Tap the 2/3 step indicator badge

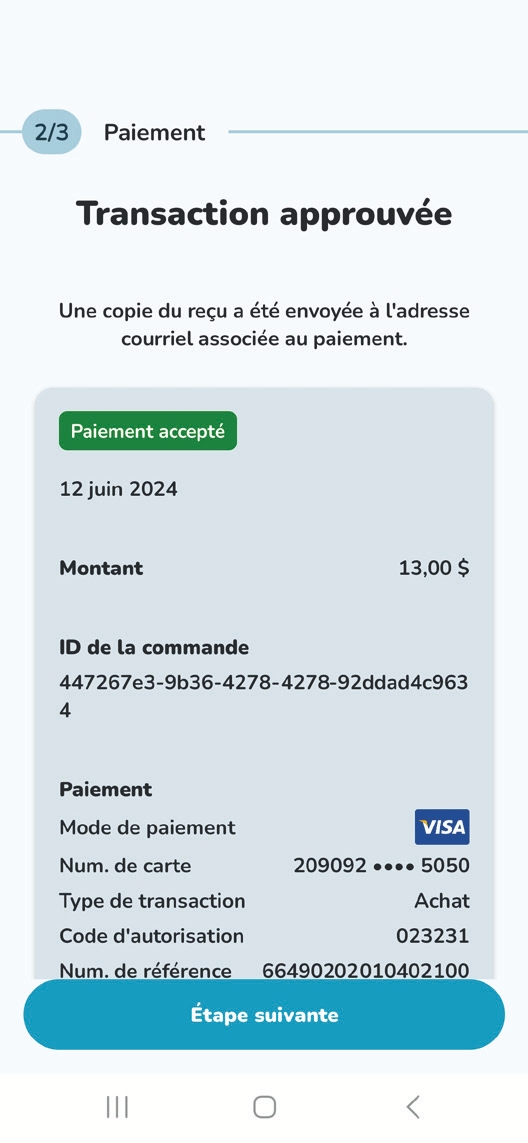(x=51, y=133)
